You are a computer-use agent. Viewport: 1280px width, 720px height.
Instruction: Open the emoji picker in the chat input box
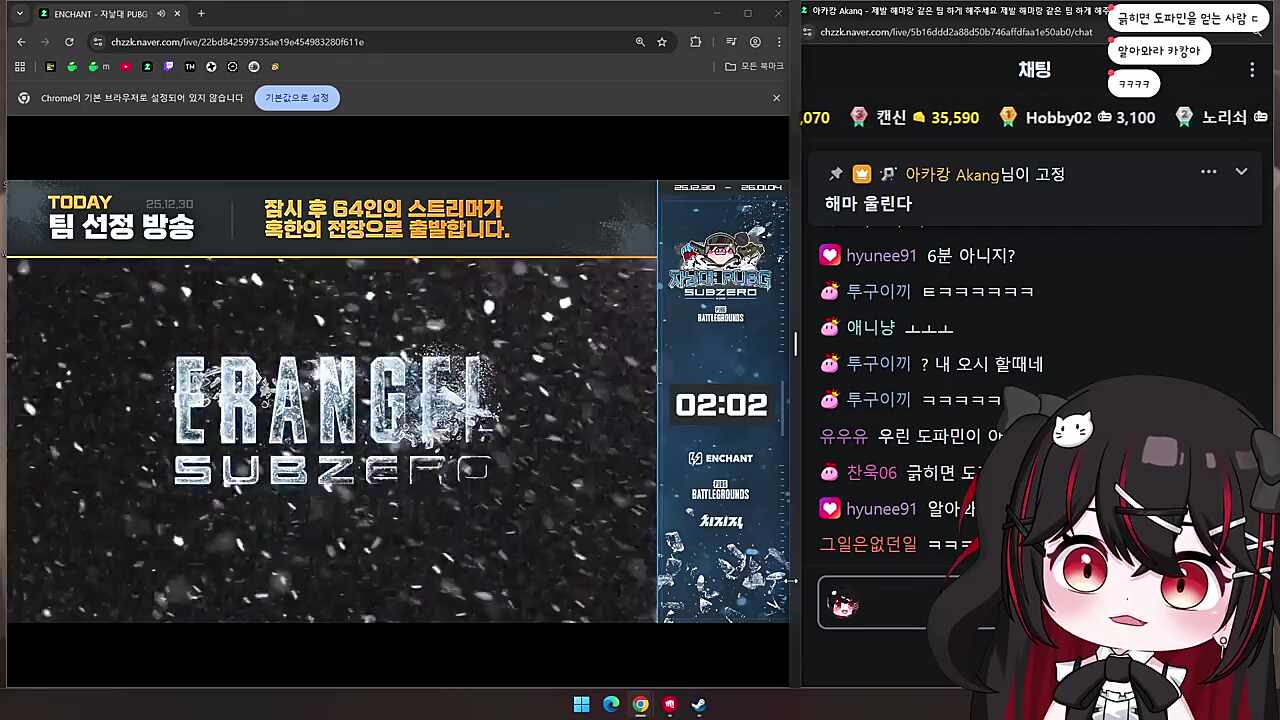click(x=843, y=602)
